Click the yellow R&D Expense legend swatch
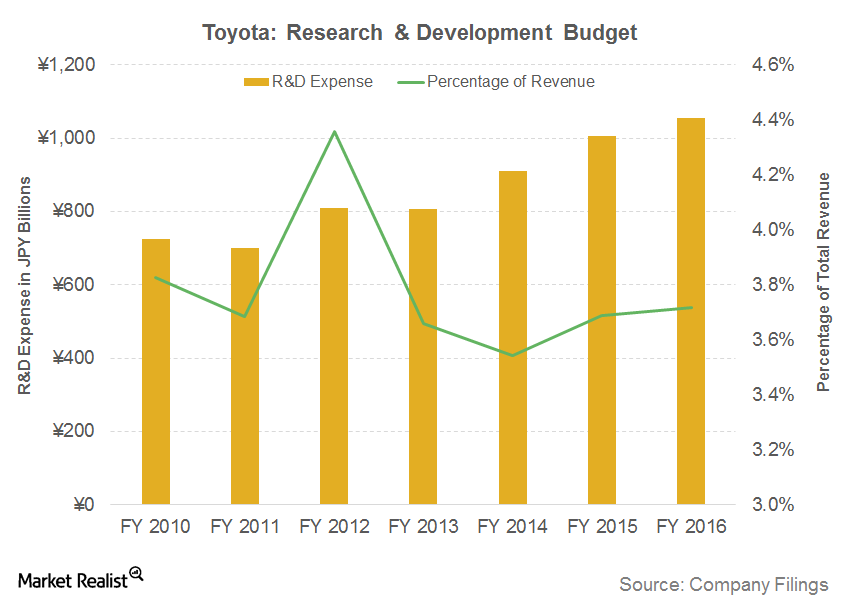Image resolution: width=845 pixels, height=601 pixels. (x=256, y=82)
